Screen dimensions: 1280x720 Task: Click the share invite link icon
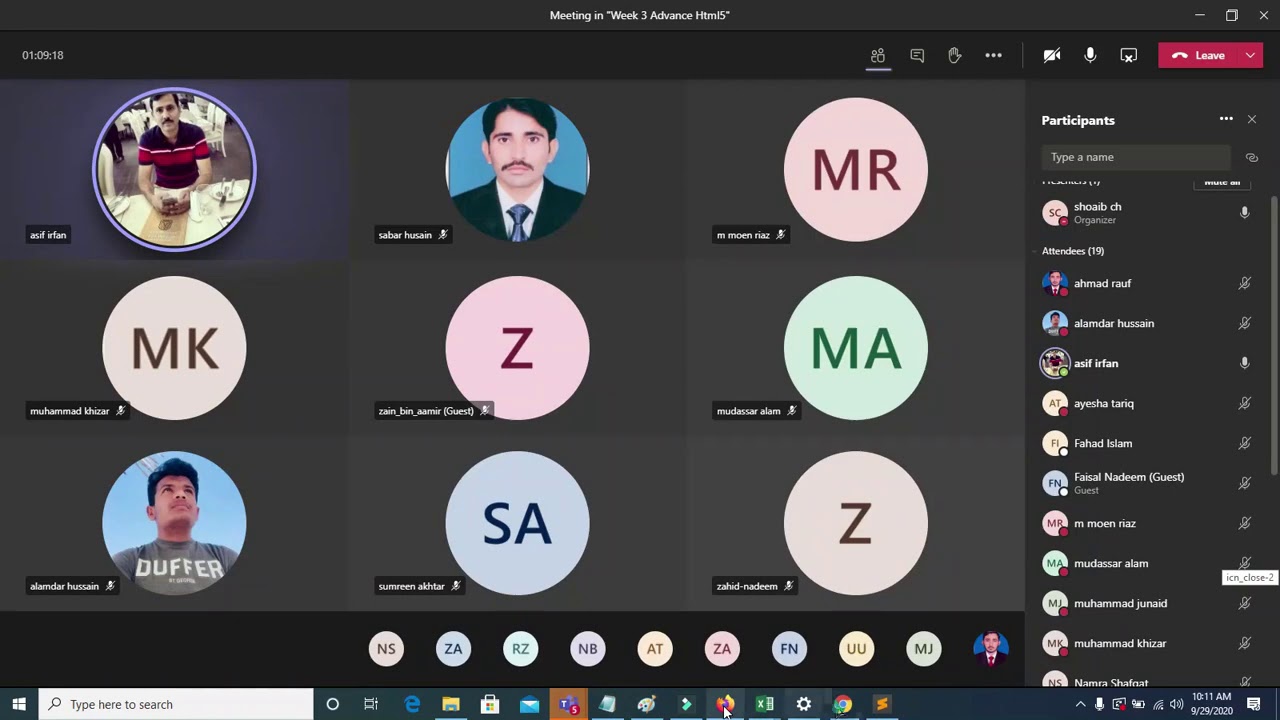pos(1251,157)
